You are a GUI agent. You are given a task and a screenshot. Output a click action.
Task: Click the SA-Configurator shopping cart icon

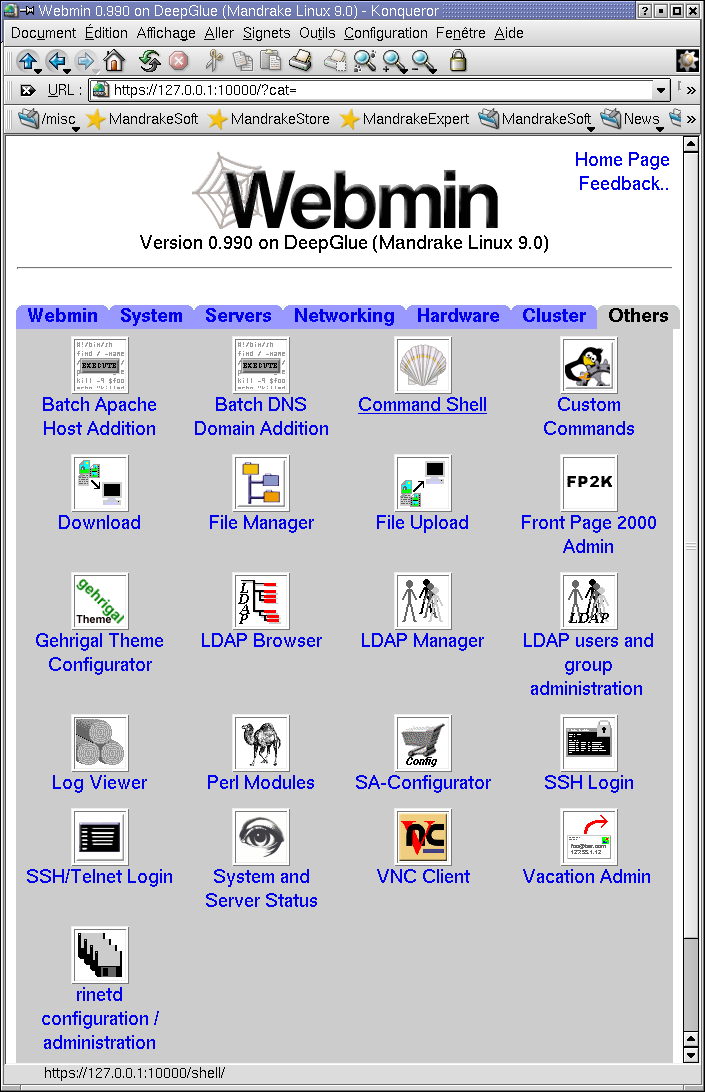point(423,743)
